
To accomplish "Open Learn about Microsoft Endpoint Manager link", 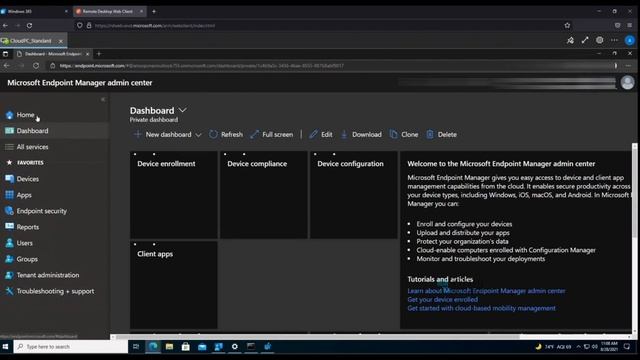I will [x=486, y=291].
